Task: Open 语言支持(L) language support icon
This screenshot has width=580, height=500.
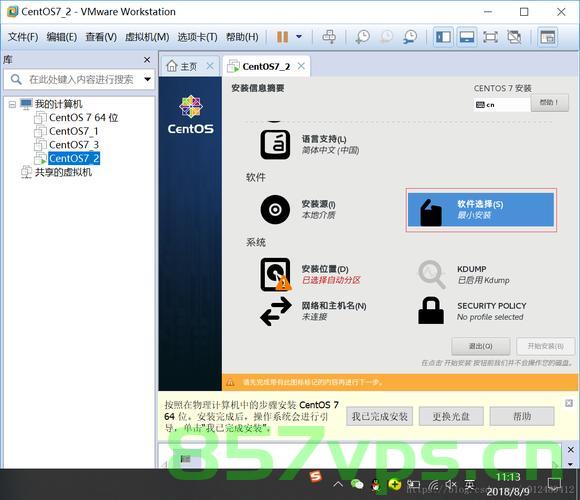Action: coord(275,145)
